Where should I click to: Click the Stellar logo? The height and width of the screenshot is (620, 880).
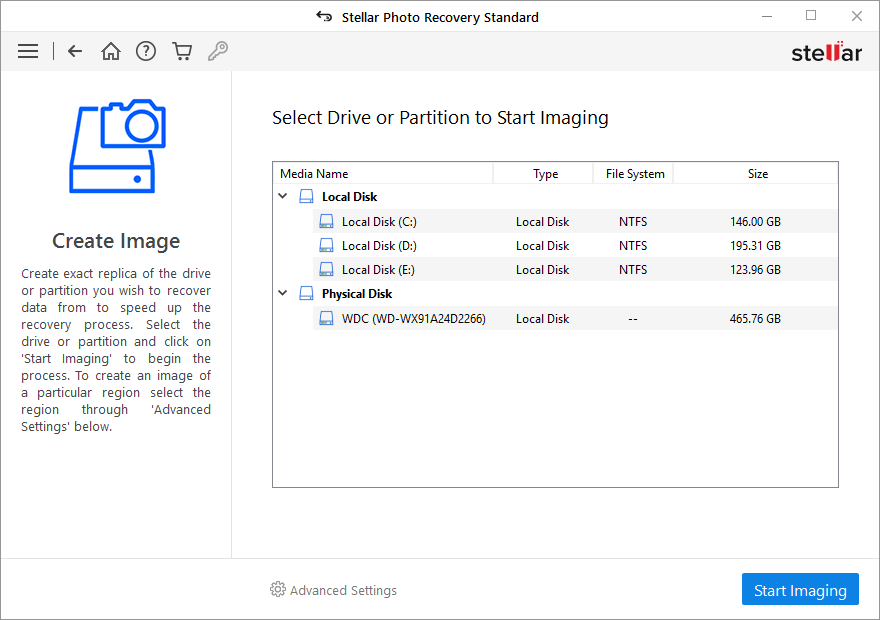pos(826,52)
